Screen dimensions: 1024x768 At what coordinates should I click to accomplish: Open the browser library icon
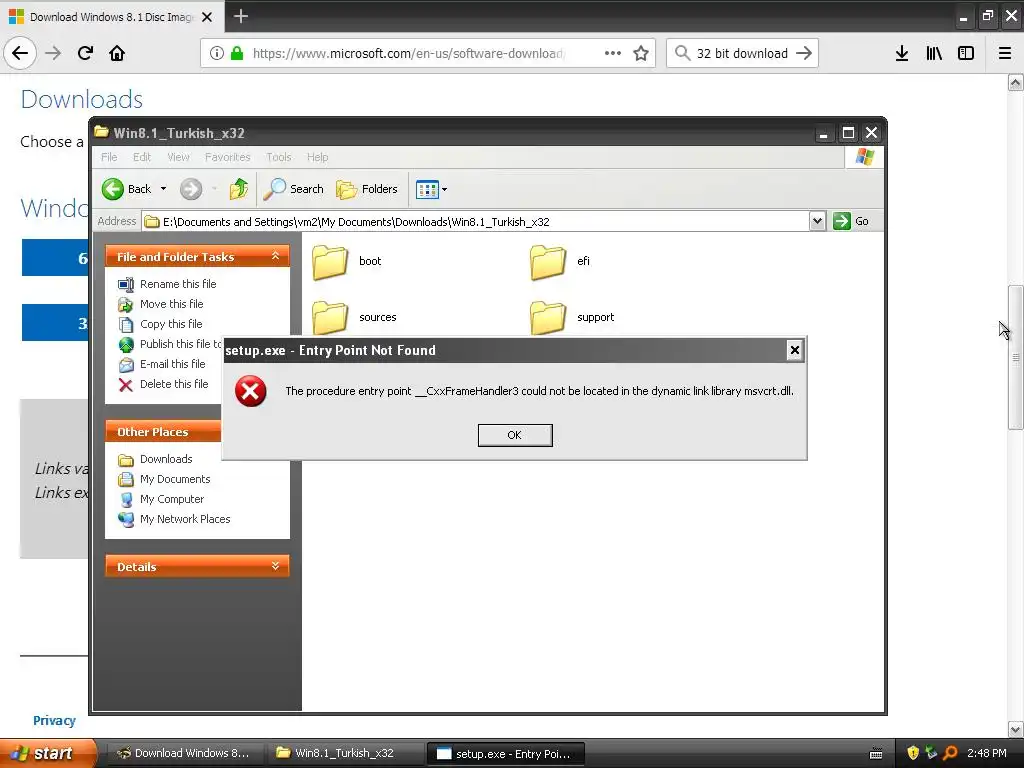pos(934,53)
